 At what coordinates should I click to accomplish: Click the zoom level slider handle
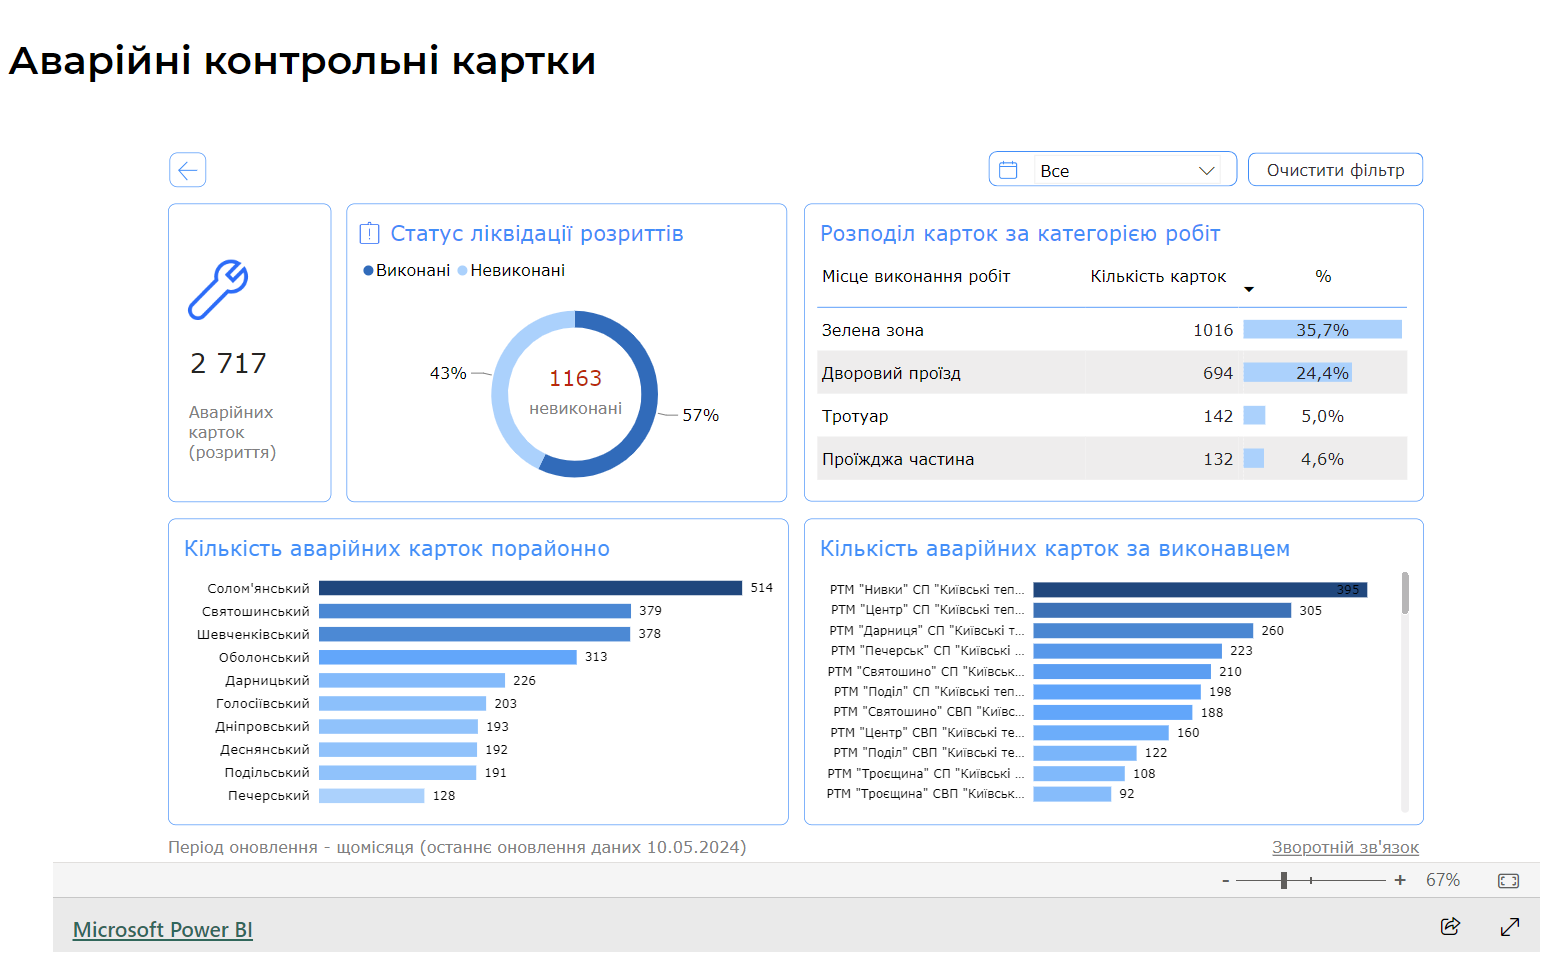pos(1284,881)
